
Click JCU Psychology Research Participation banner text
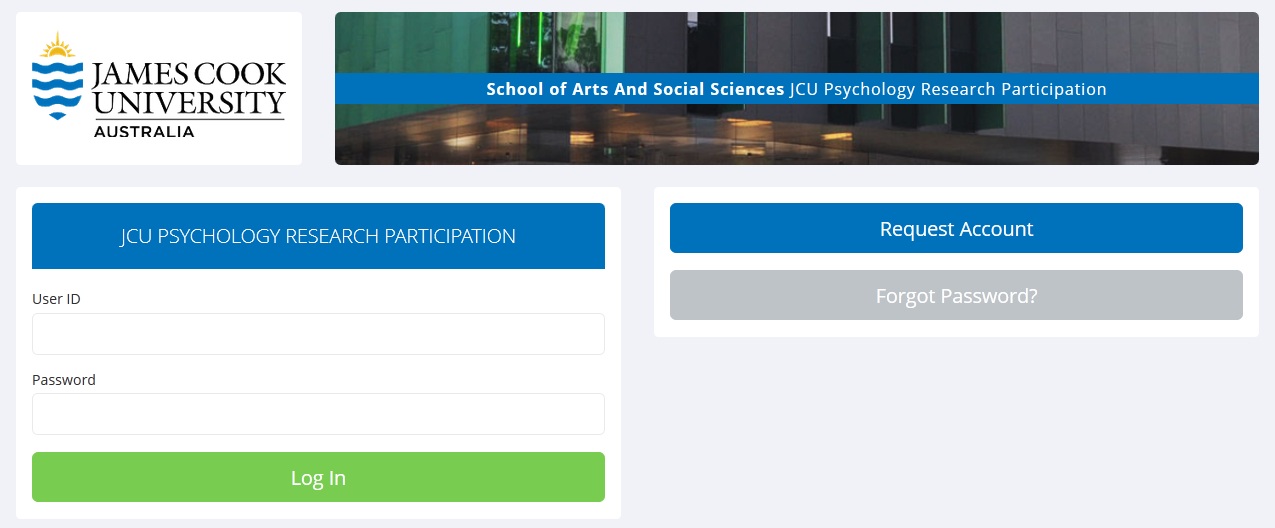948,89
